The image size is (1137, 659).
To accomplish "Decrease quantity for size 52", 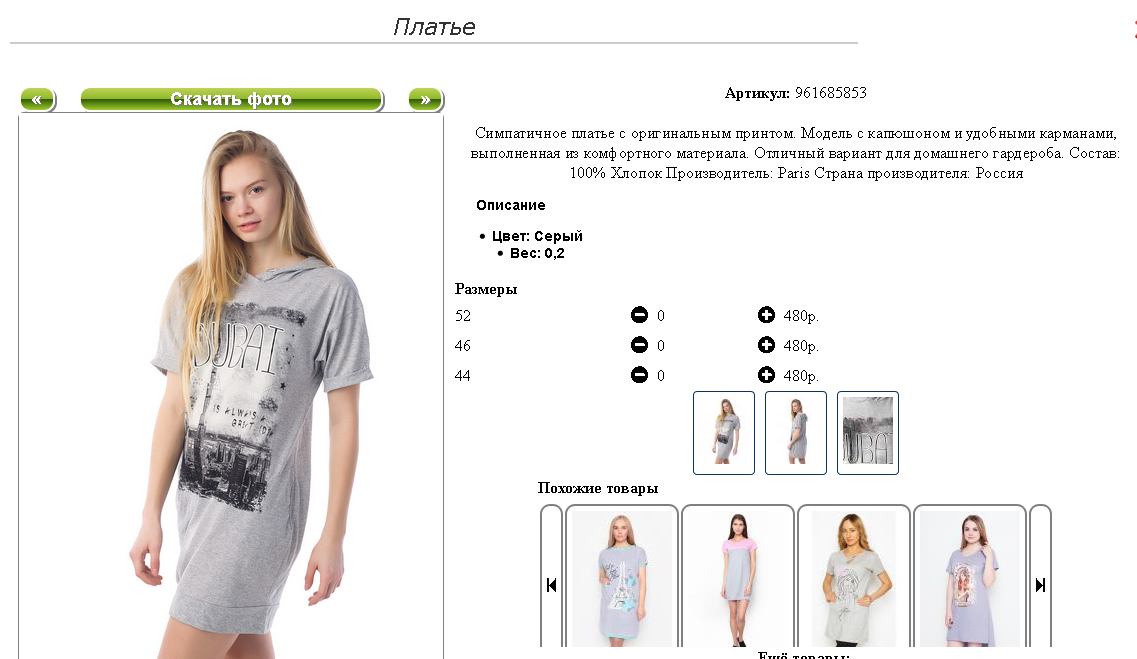I will tap(639, 315).
